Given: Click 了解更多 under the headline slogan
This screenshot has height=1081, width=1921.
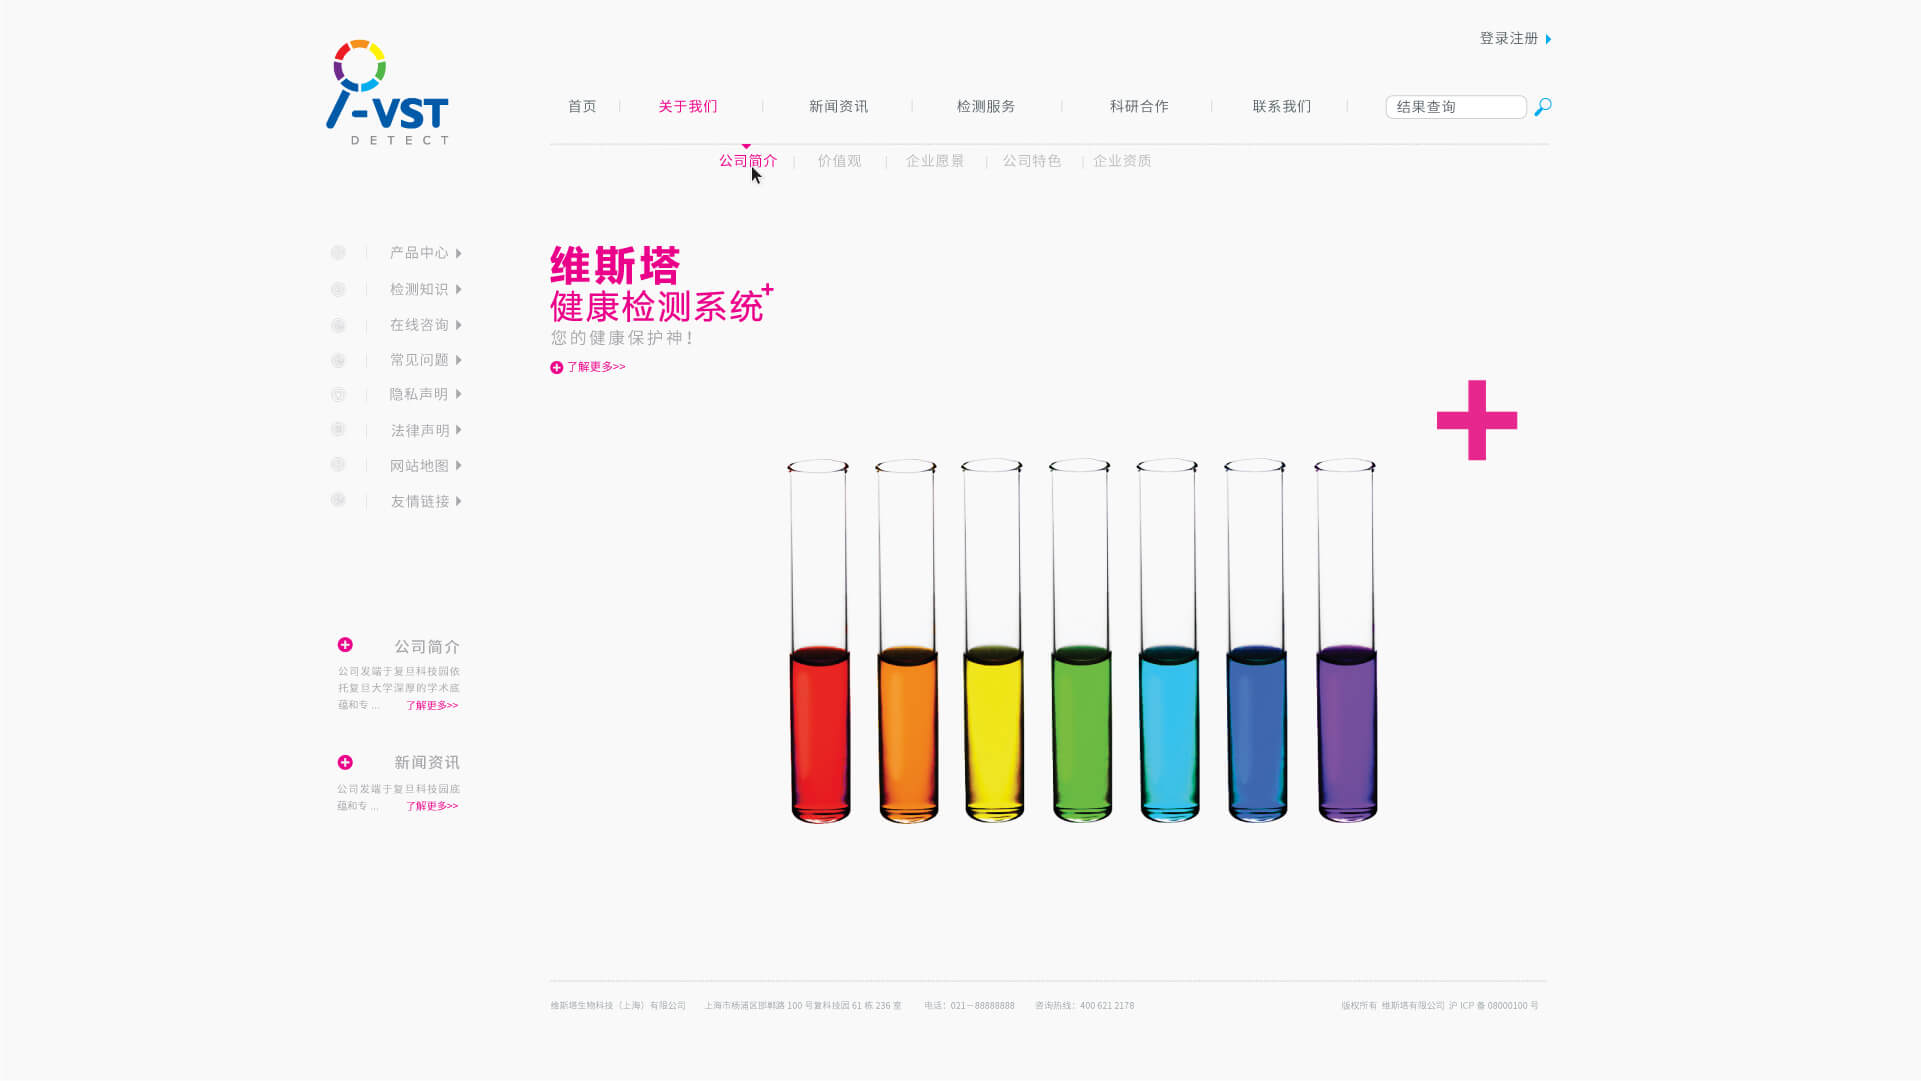Looking at the screenshot, I should click(595, 367).
